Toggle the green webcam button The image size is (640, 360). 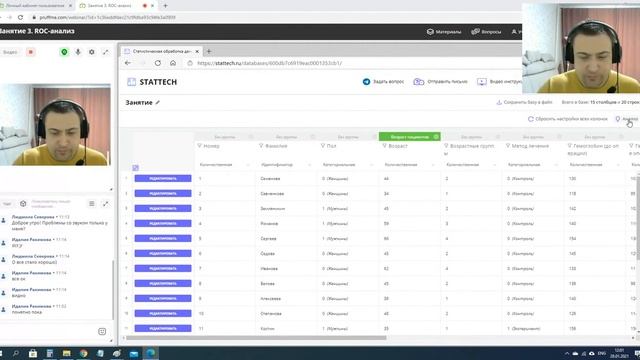(x=64, y=52)
